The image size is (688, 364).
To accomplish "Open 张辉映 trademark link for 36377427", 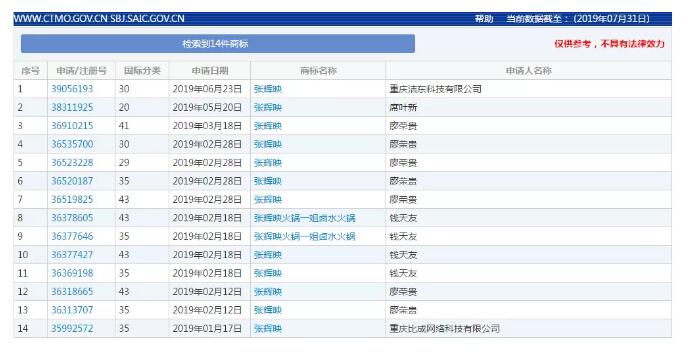I will [268, 255].
